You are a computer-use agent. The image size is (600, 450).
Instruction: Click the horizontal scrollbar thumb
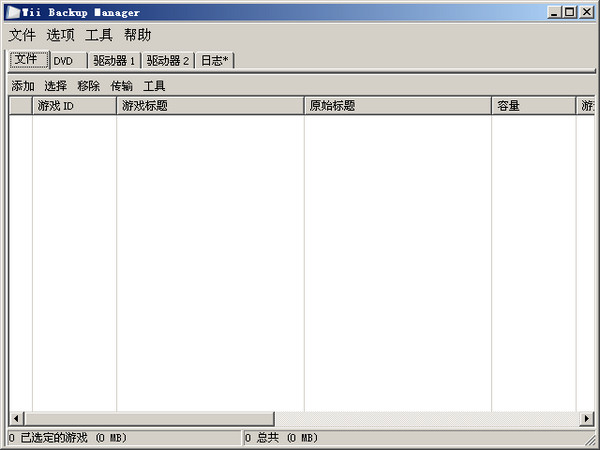(148, 418)
